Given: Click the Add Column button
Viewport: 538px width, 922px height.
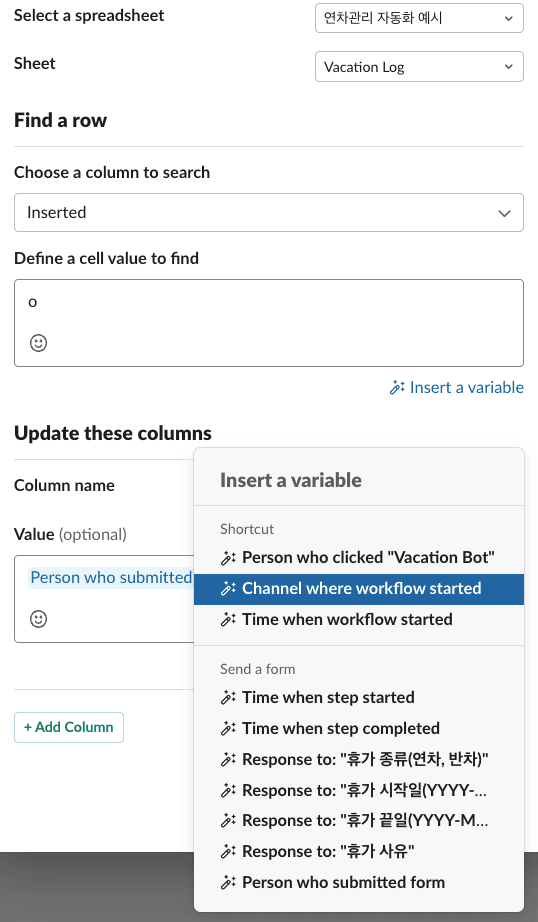Looking at the screenshot, I should [69, 727].
